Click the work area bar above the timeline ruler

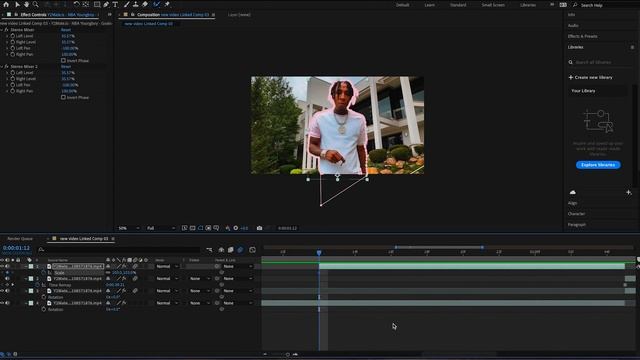coord(439,247)
